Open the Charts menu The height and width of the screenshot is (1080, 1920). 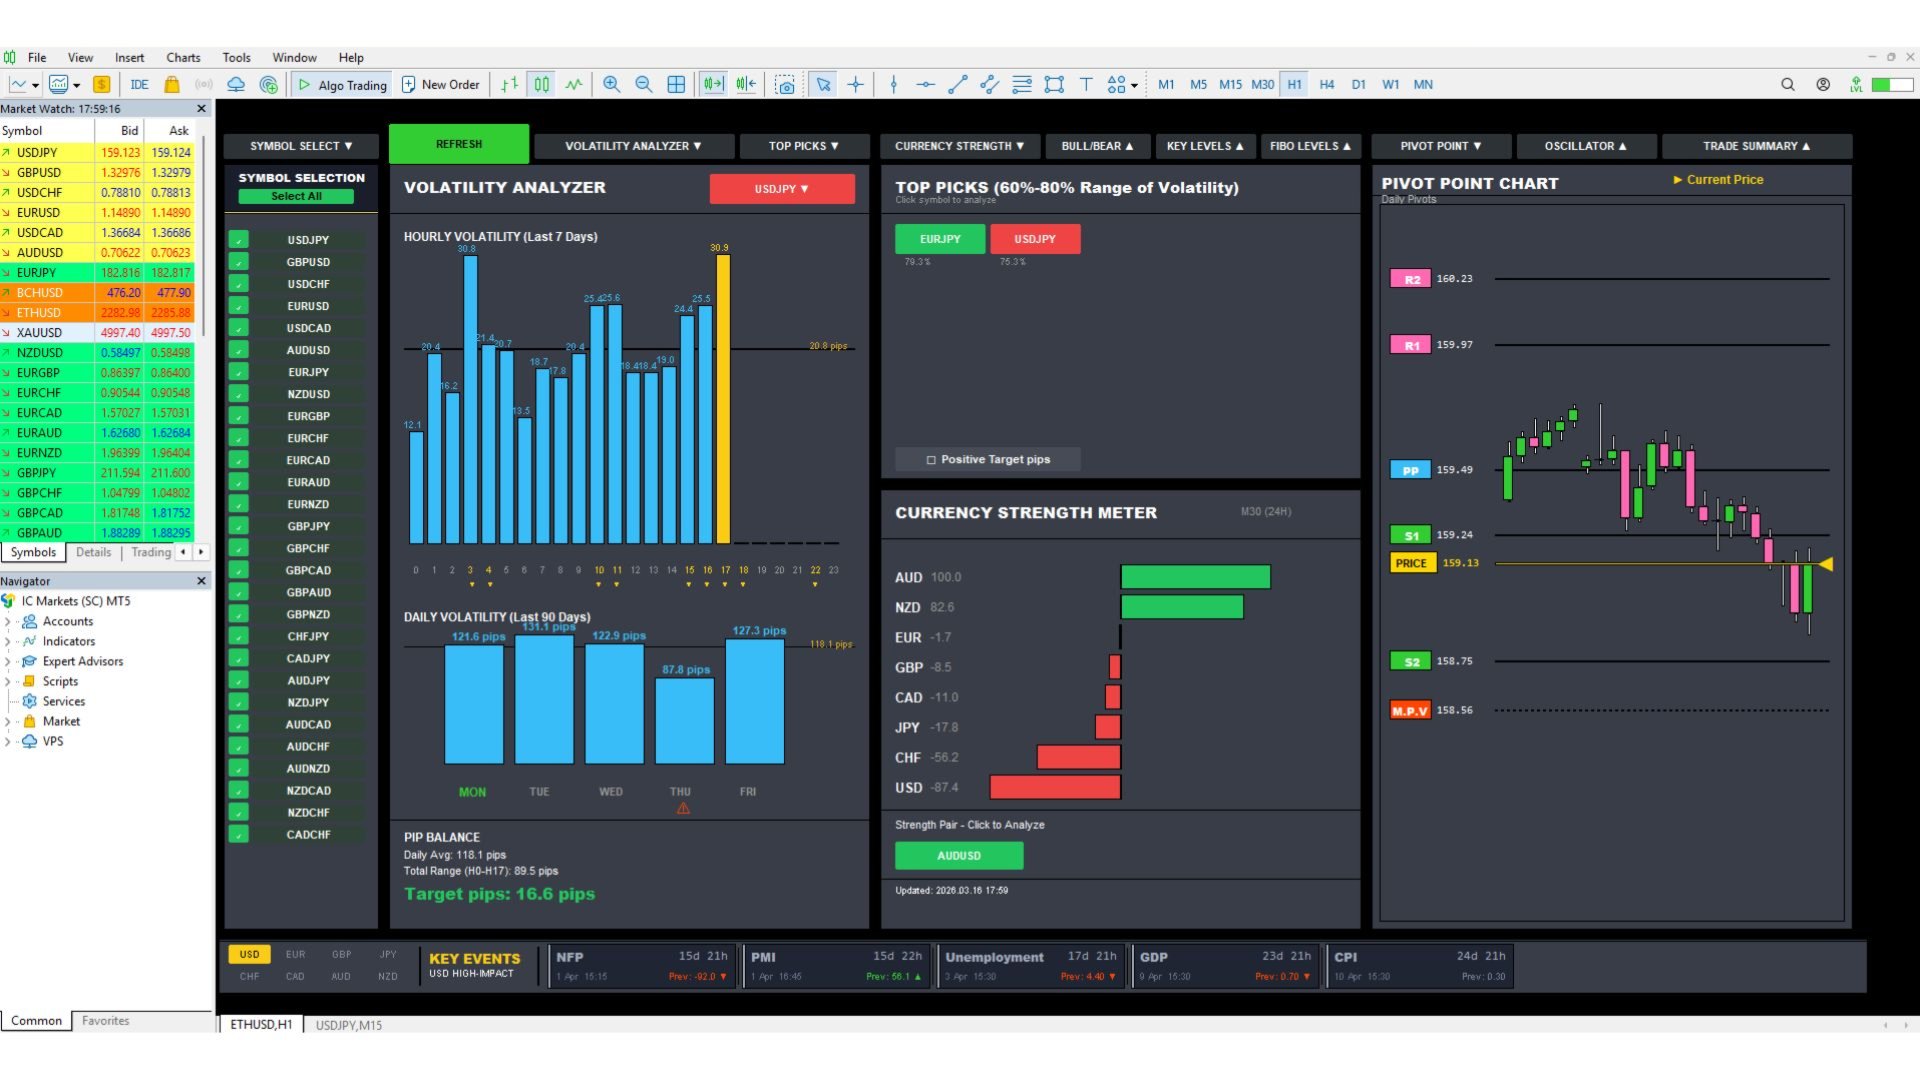(183, 58)
